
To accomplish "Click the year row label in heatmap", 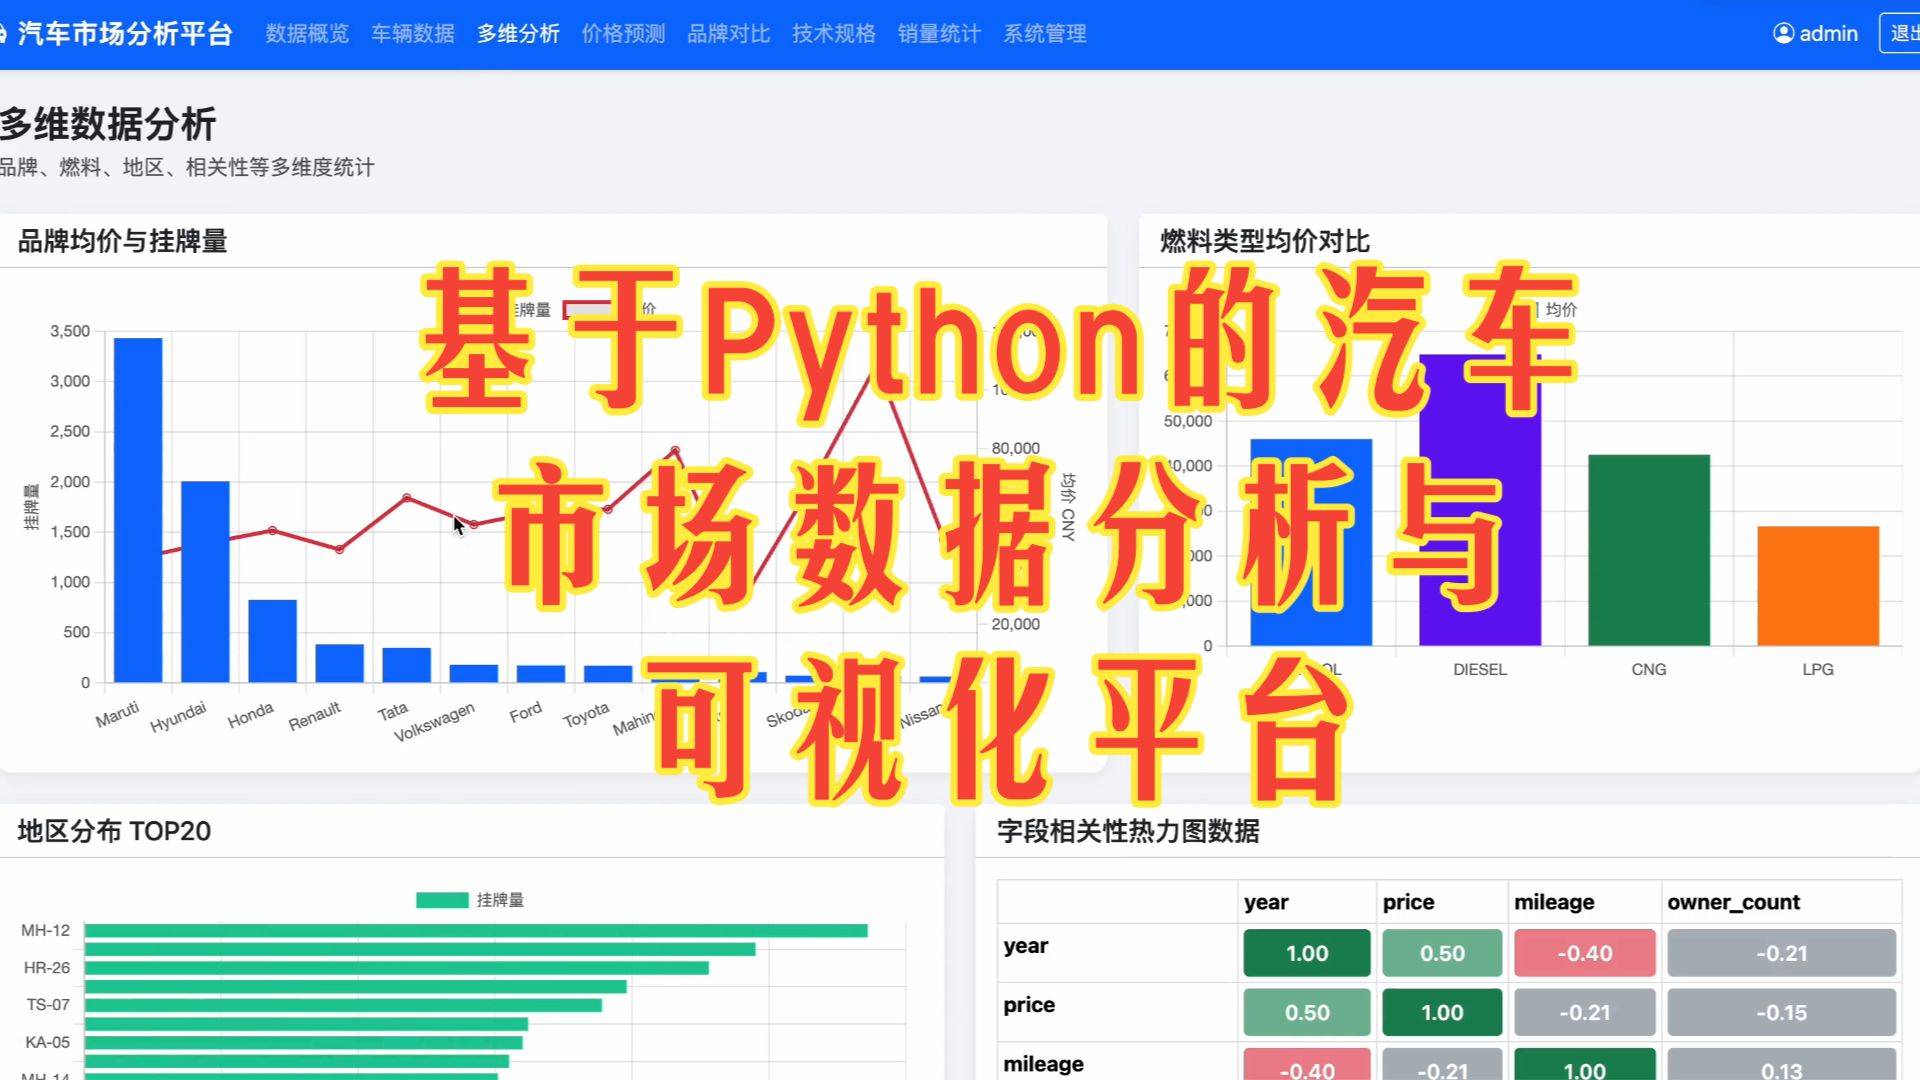I will click(1026, 946).
